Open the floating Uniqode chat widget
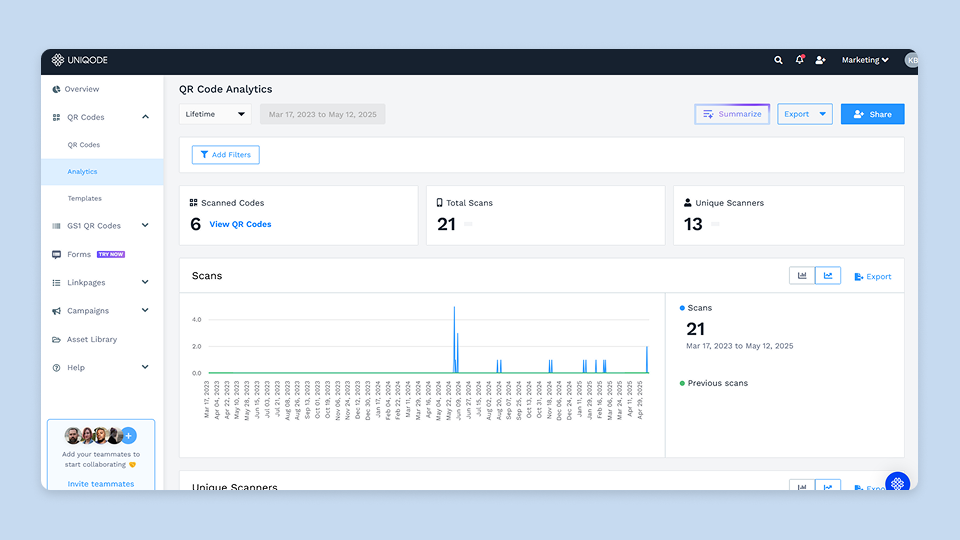The height and width of the screenshot is (540, 960). [x=898, y=483]
